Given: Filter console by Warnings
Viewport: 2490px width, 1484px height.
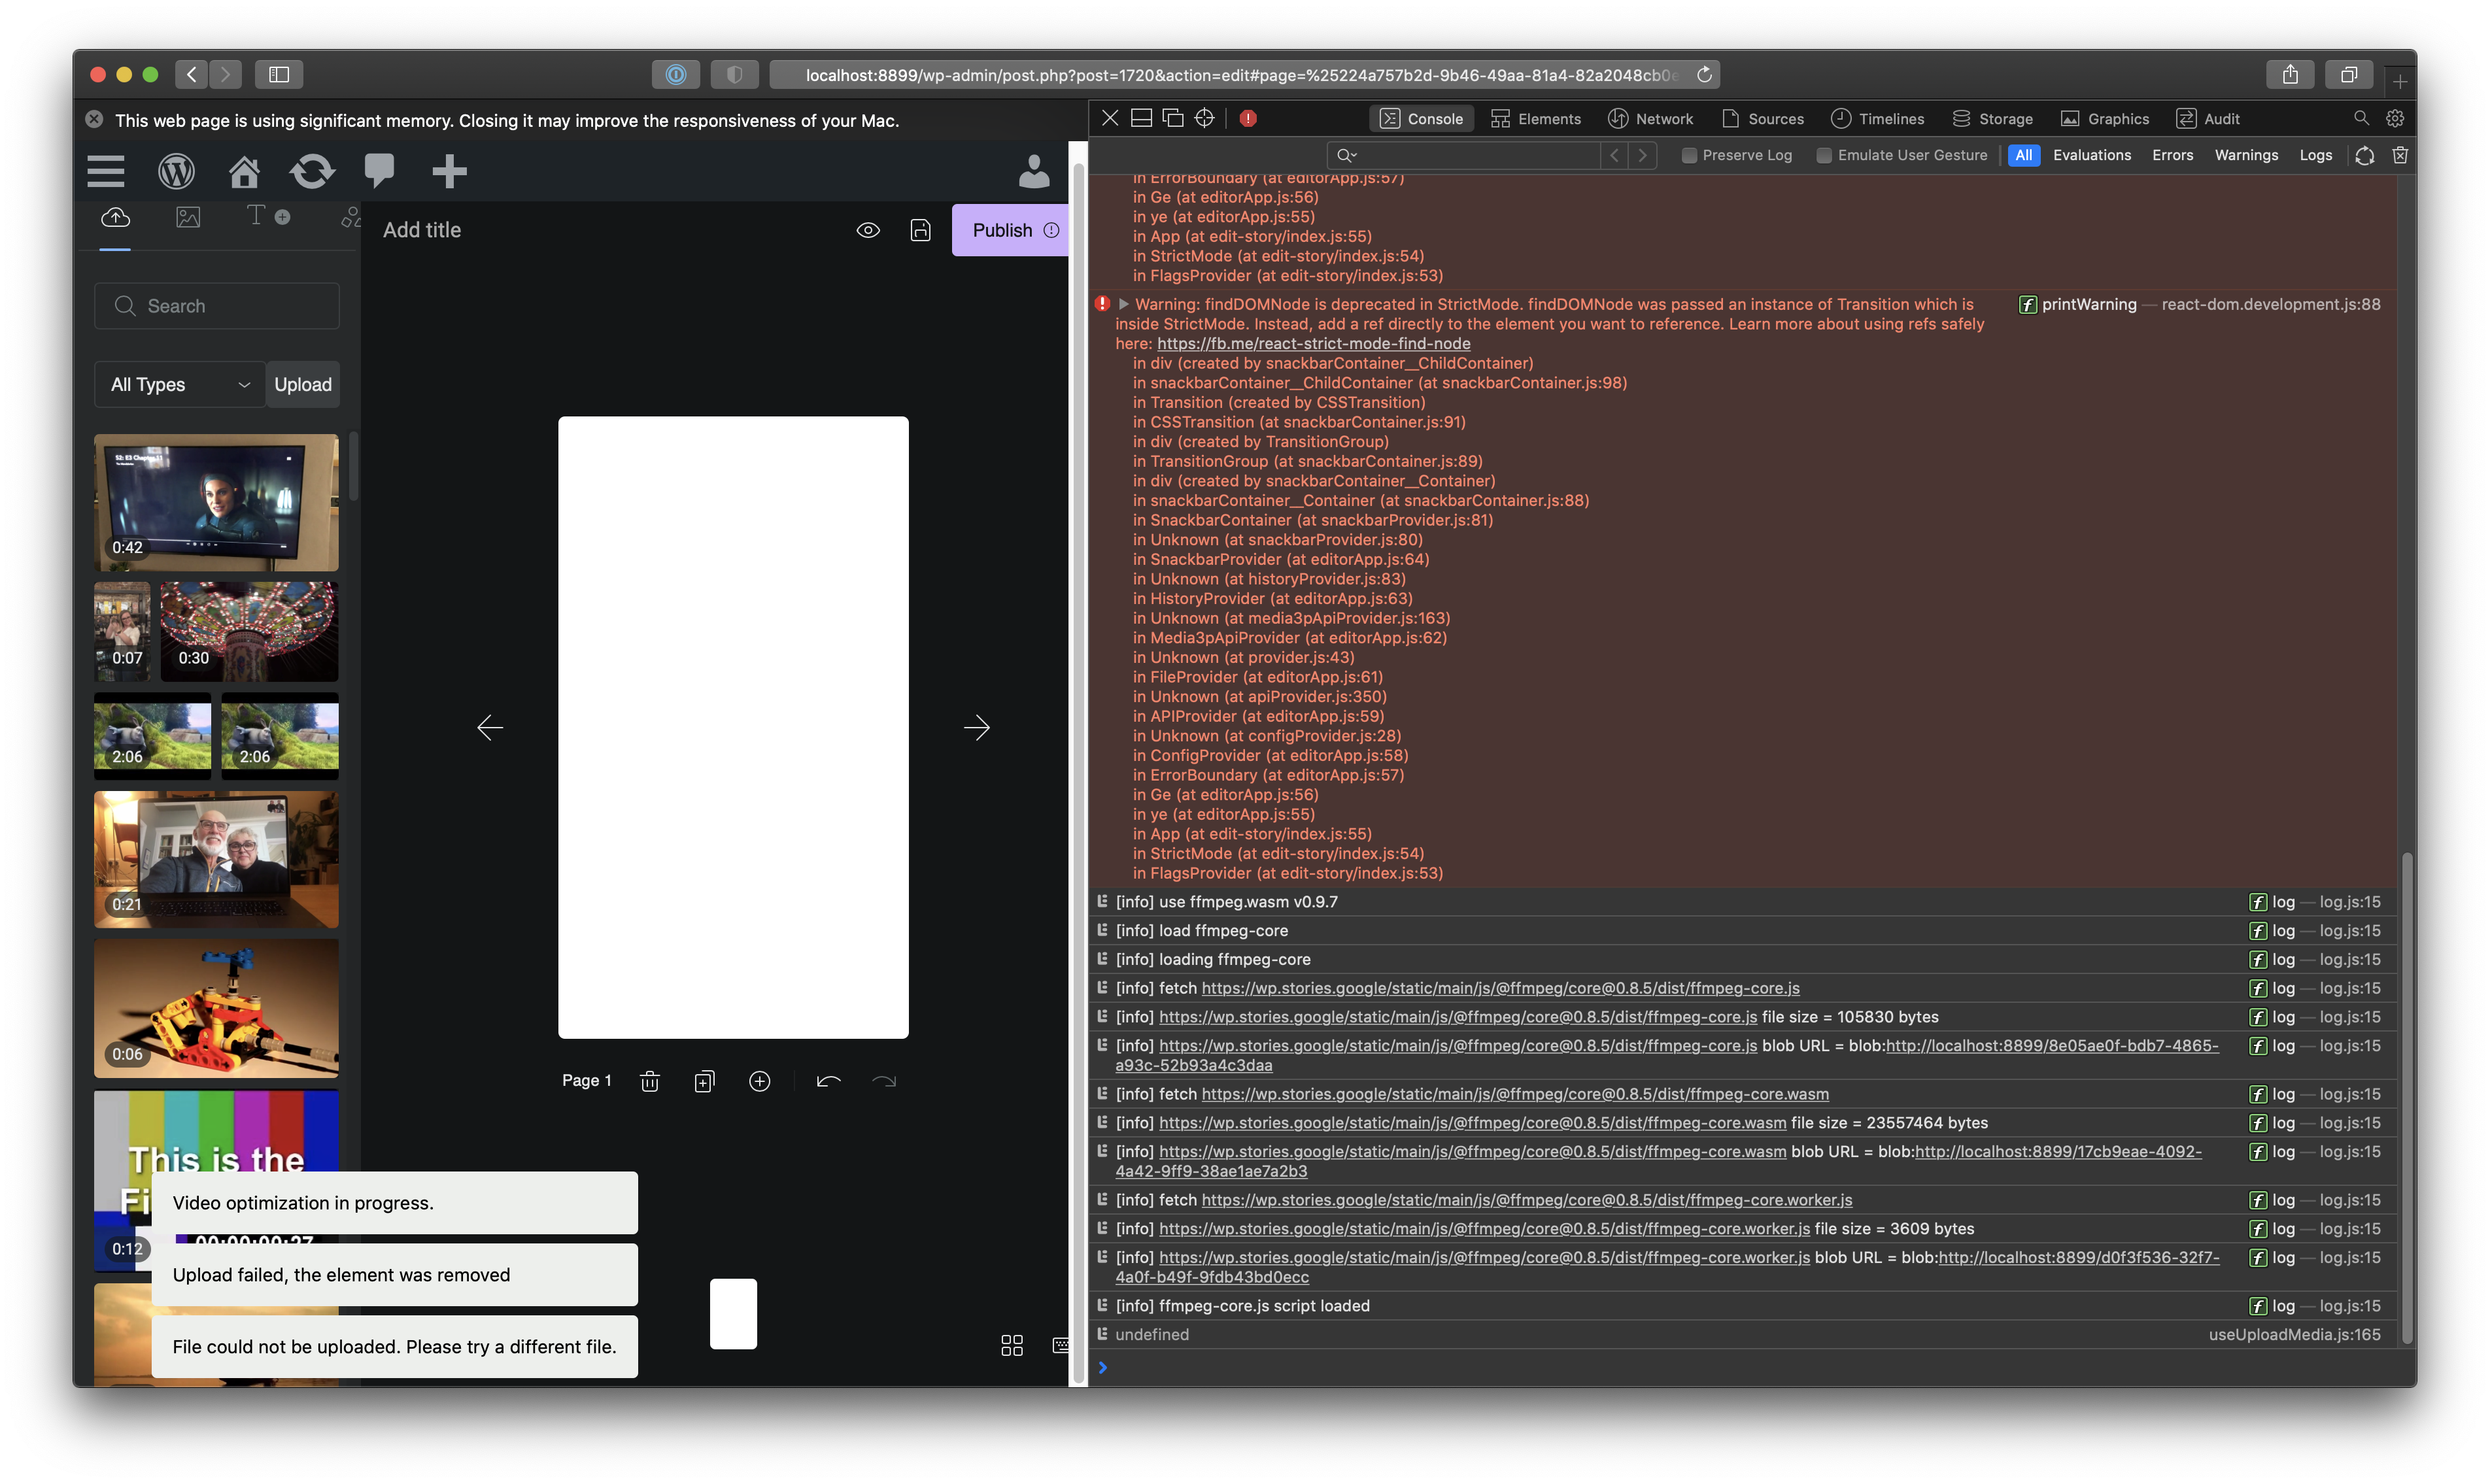Looking at the screenshot, I should click(2246, 155).
